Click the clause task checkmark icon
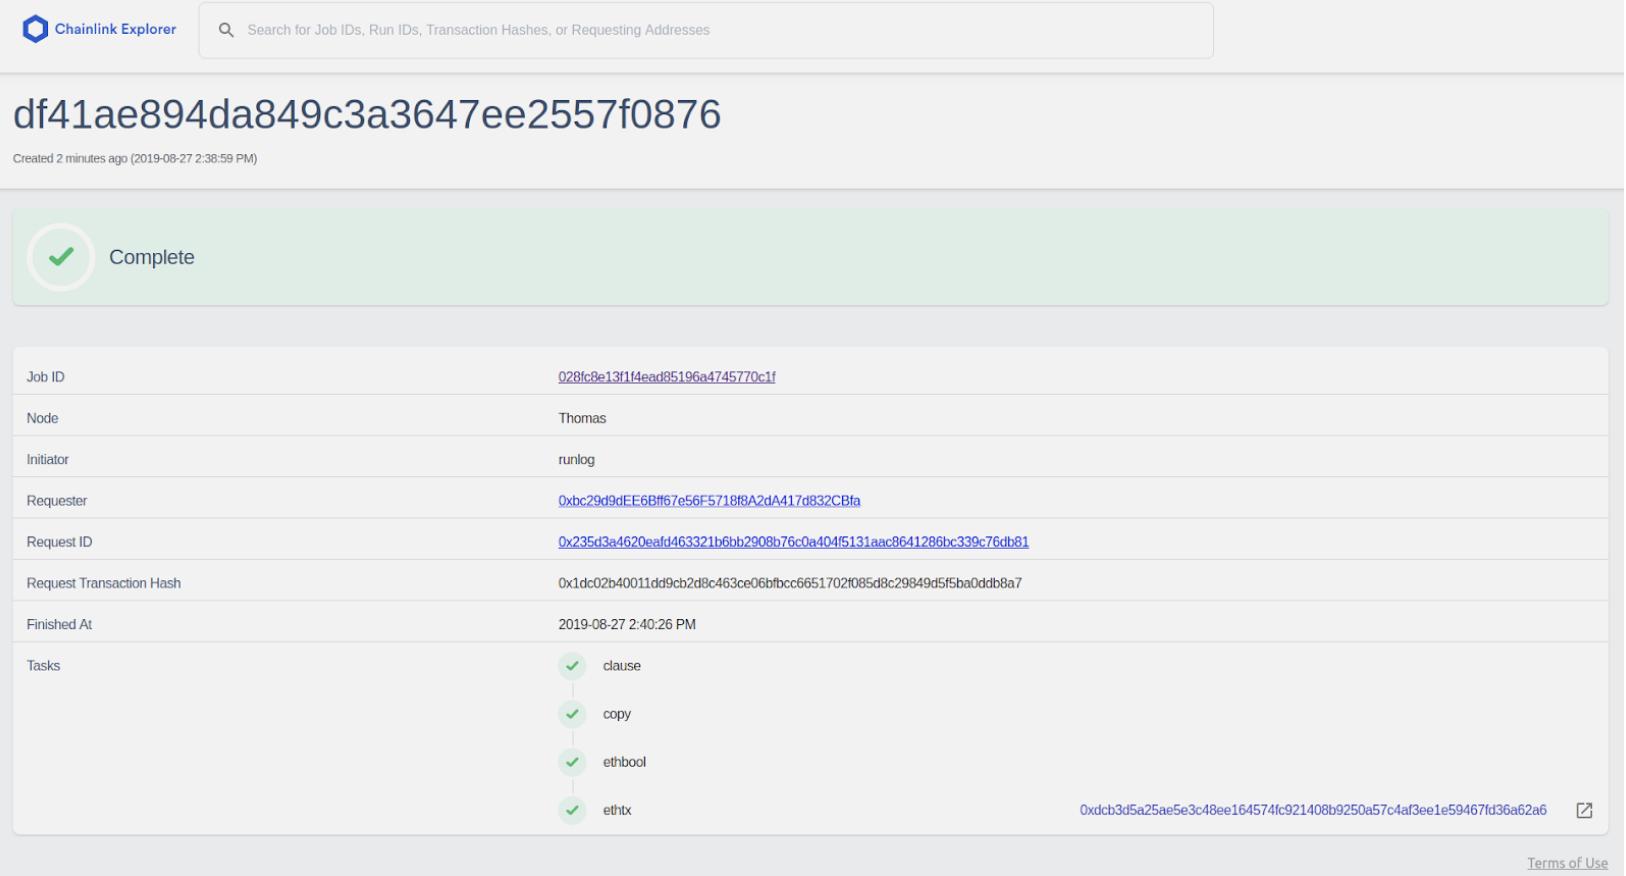Screen dimensions: 1626x876 (x=572, y=666)
